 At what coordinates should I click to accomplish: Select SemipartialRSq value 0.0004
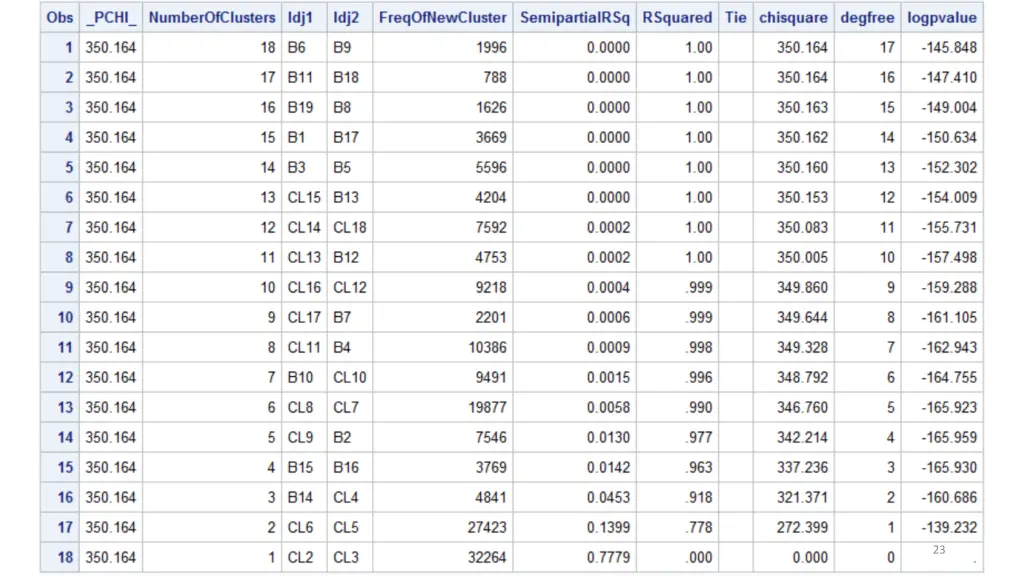coord(609,288)
